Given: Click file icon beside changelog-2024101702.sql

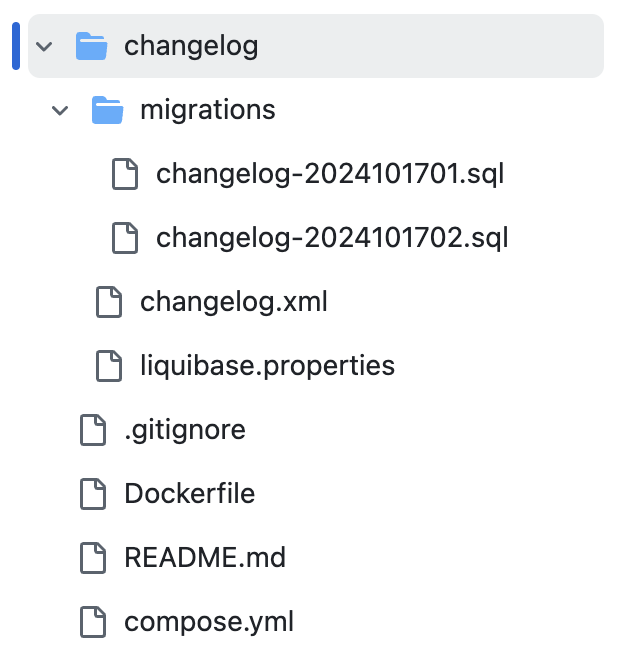Looking at the screenshot, I should pyautogui.click(x=125, y=238).
